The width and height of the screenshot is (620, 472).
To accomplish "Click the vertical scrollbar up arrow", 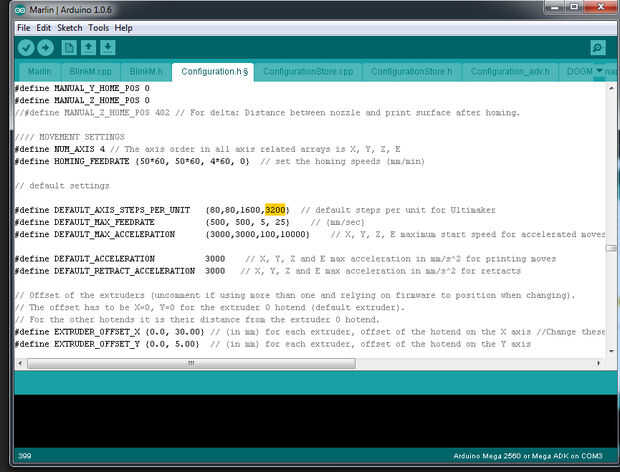I will pyautogui.click(x=611, y=88).
